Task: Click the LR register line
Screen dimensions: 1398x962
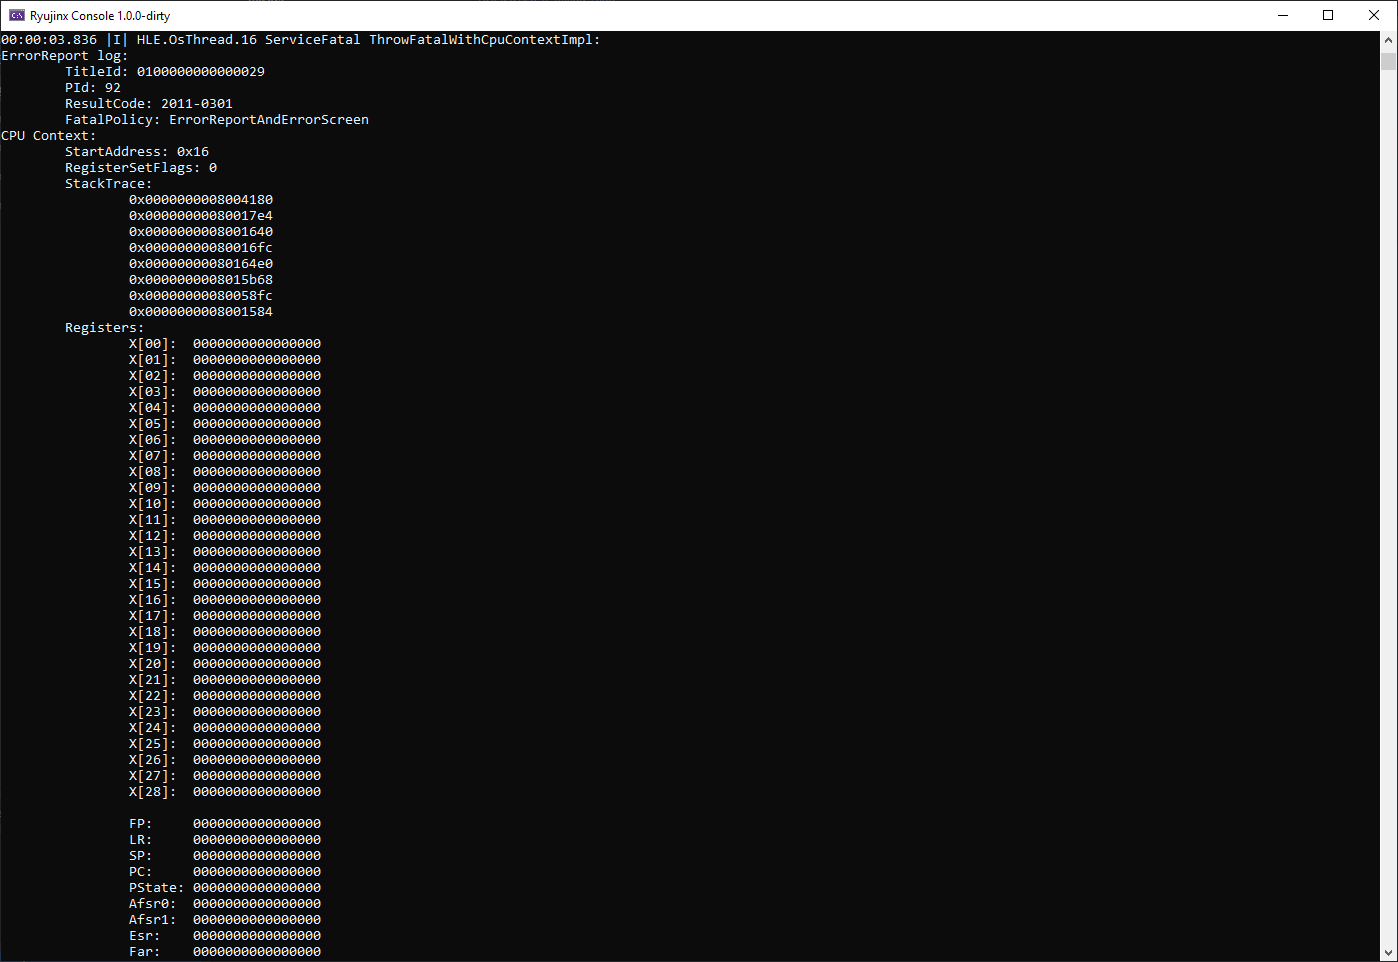Action: point(225,840)
